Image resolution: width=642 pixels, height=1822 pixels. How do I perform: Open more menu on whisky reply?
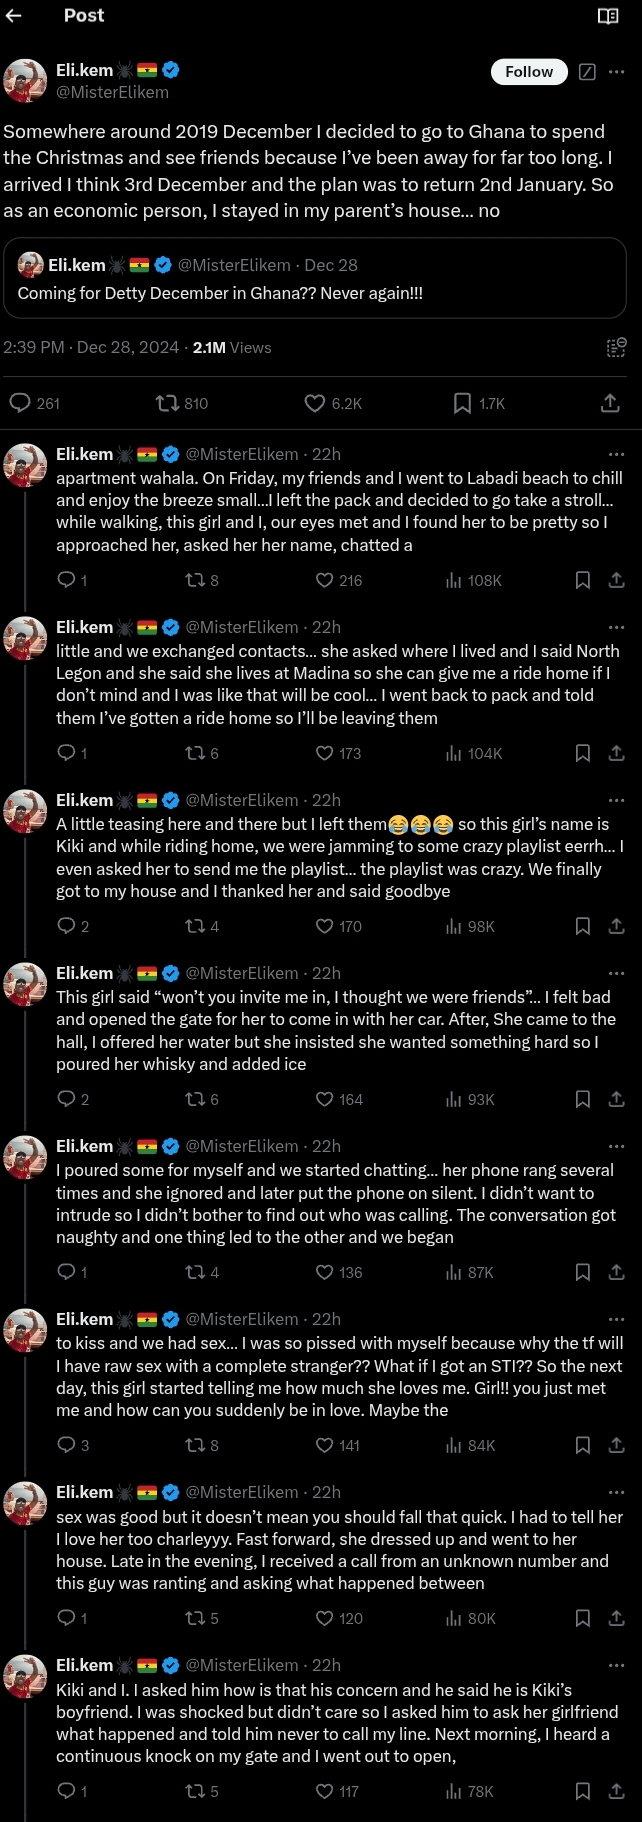click(x=617, y=973)
